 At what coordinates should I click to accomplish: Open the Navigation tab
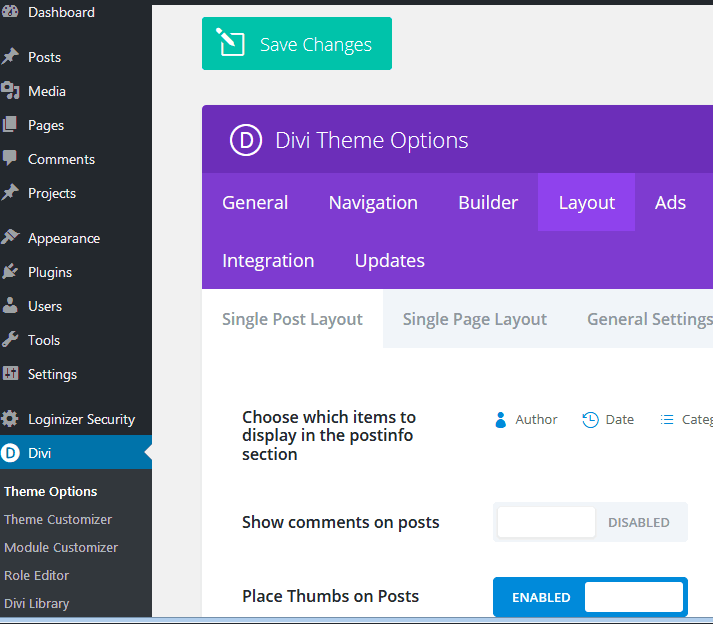[373, 202]
